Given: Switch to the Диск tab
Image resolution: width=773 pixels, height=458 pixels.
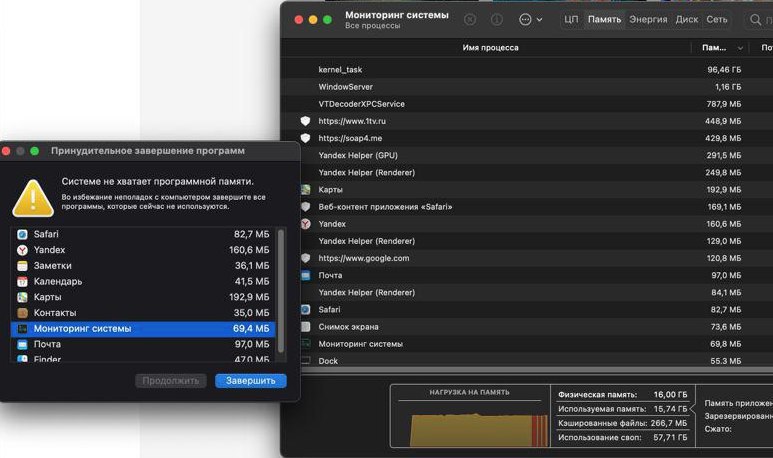Looking at the screenshot, I should 686,19.
